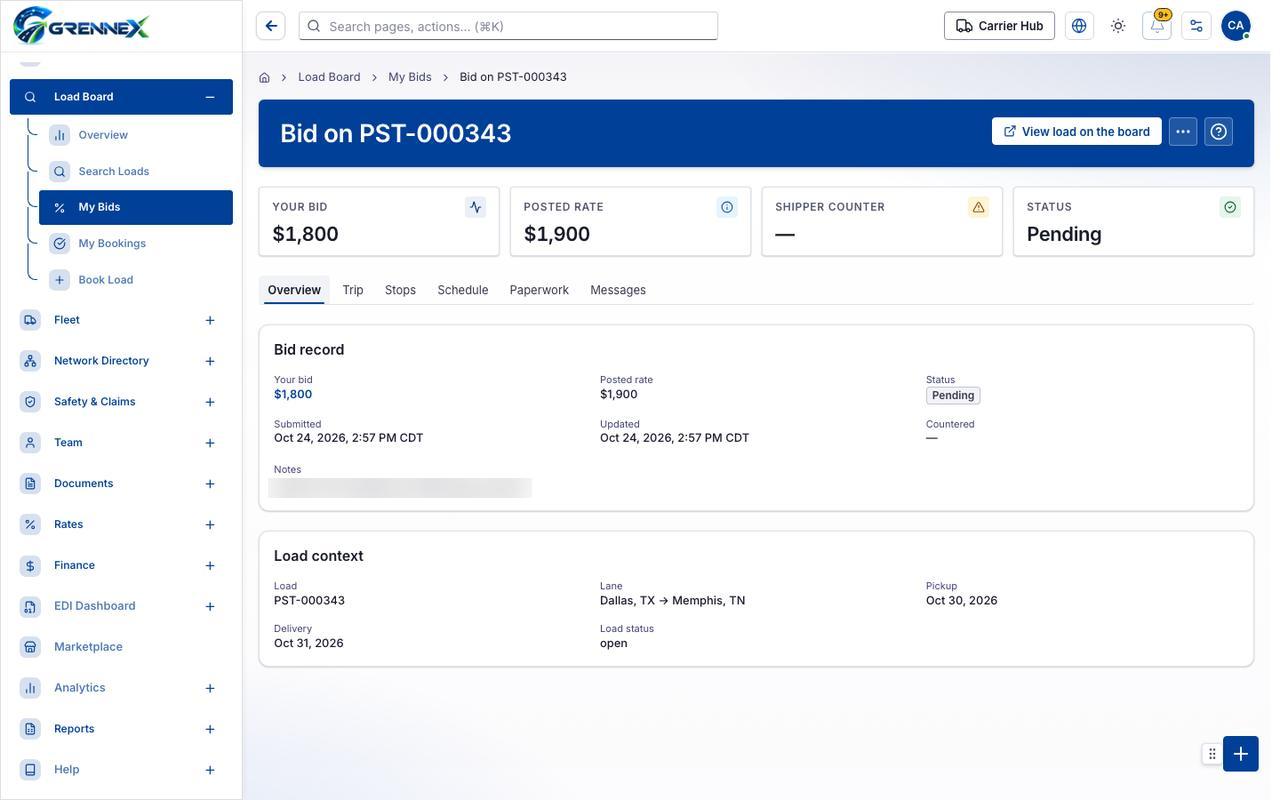The height and width of the screenshot is (800, 1280).
Task: Open the globe language icon
Action: pos(1079,26)
